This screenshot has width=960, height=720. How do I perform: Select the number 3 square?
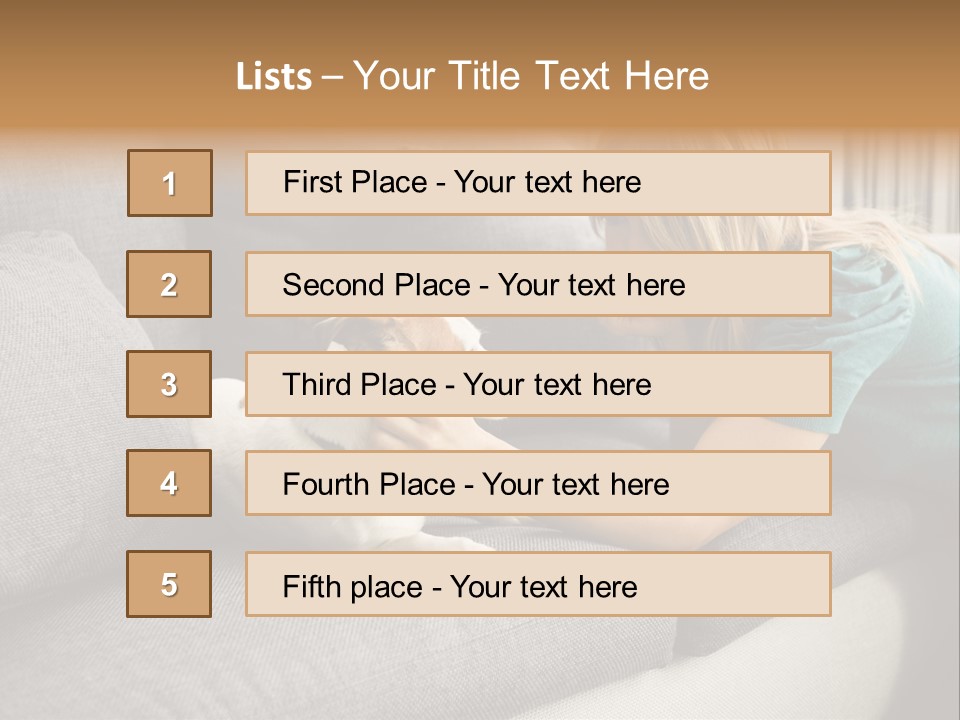pos(169,384)
